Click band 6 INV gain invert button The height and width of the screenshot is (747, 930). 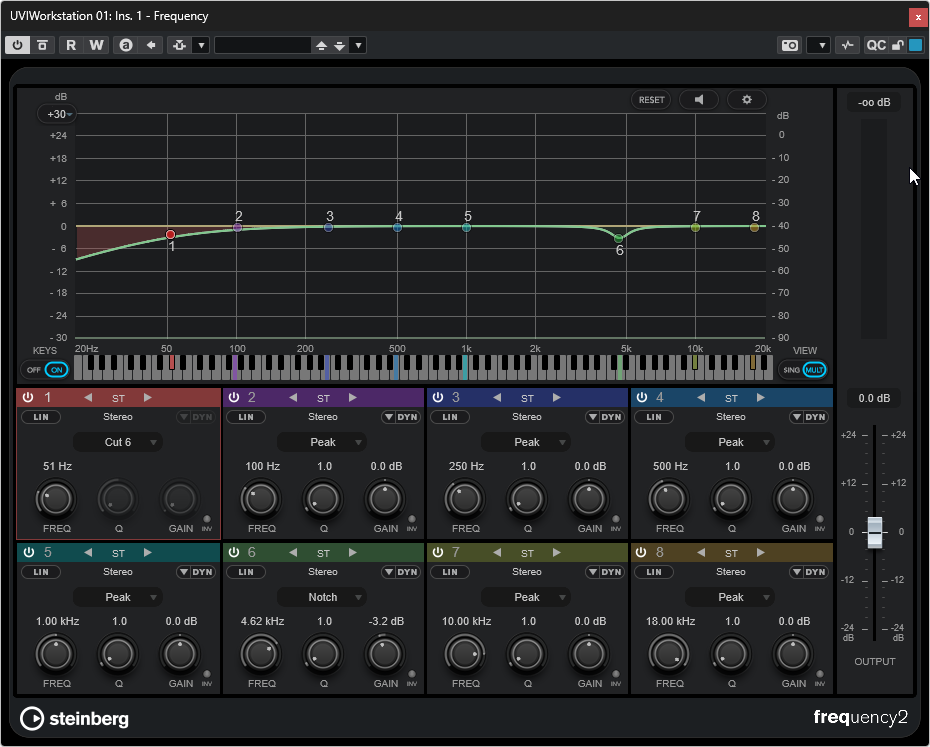412,676
